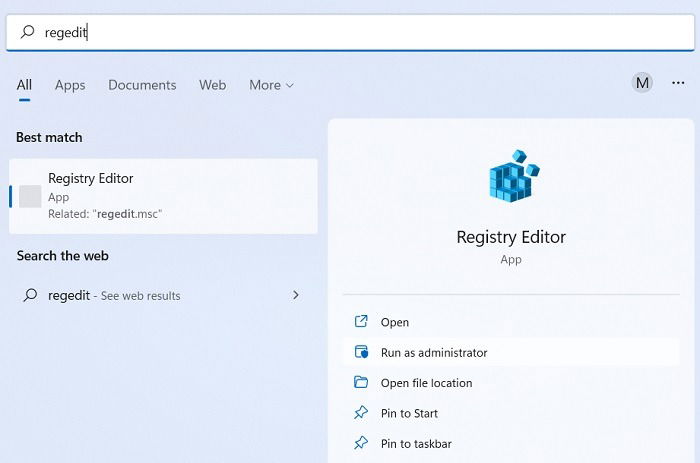Switch to the Apps tab
Screen dimensions: 700x463
pos(70,85)
